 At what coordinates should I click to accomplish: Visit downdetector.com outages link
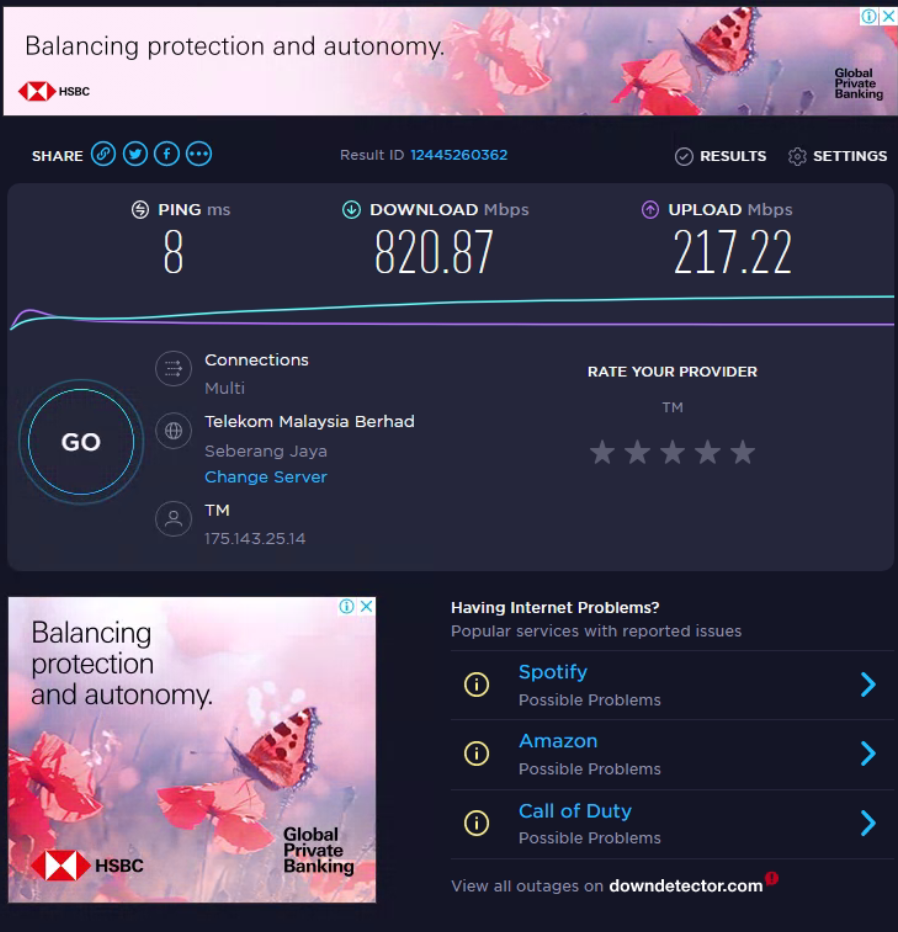686,886
